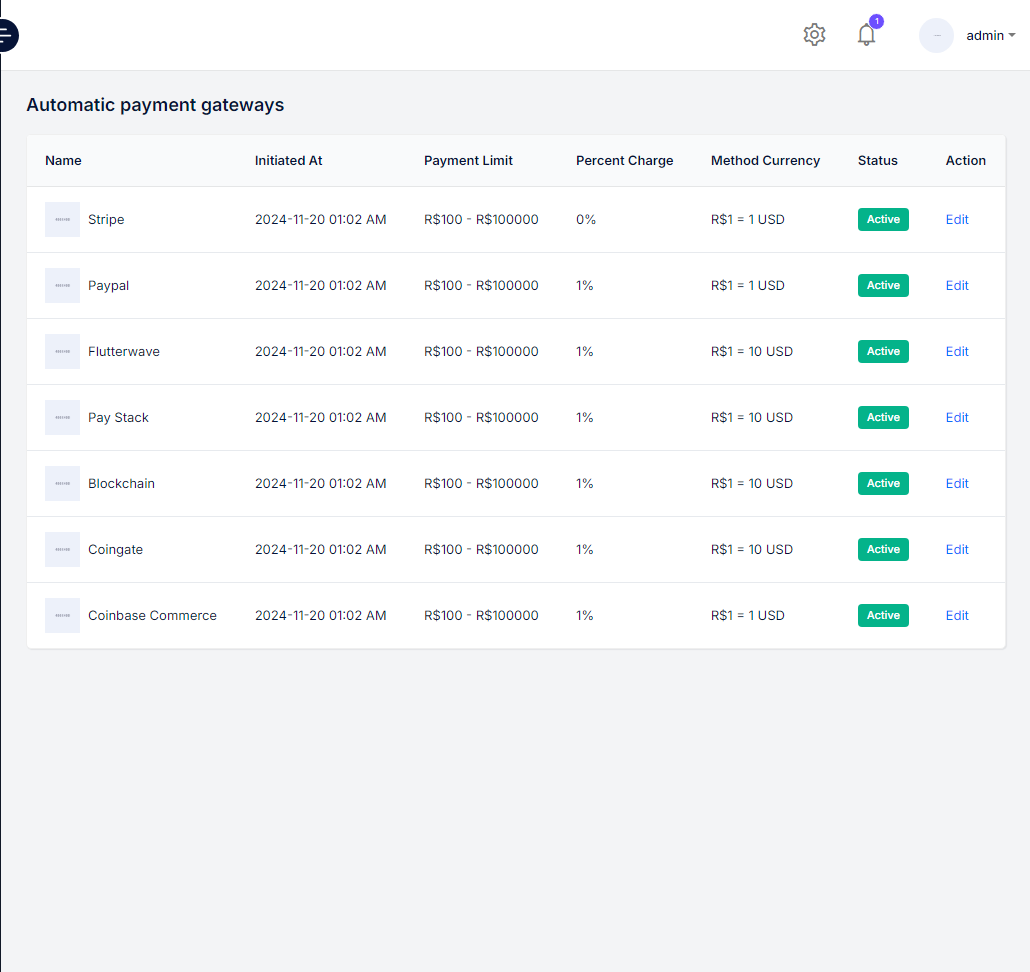Click the Paypal gateway logo thumbnail
Screen dimensions: 1030x972
62,286
